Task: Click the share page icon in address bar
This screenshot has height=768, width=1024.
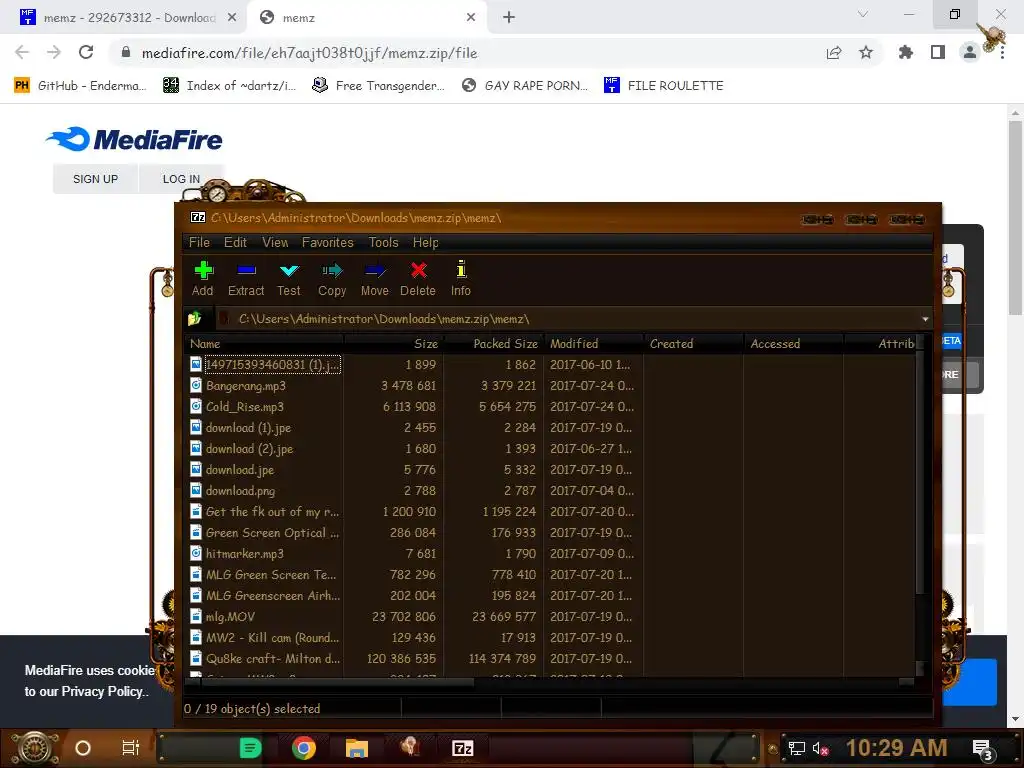Action: click(834, 52)
